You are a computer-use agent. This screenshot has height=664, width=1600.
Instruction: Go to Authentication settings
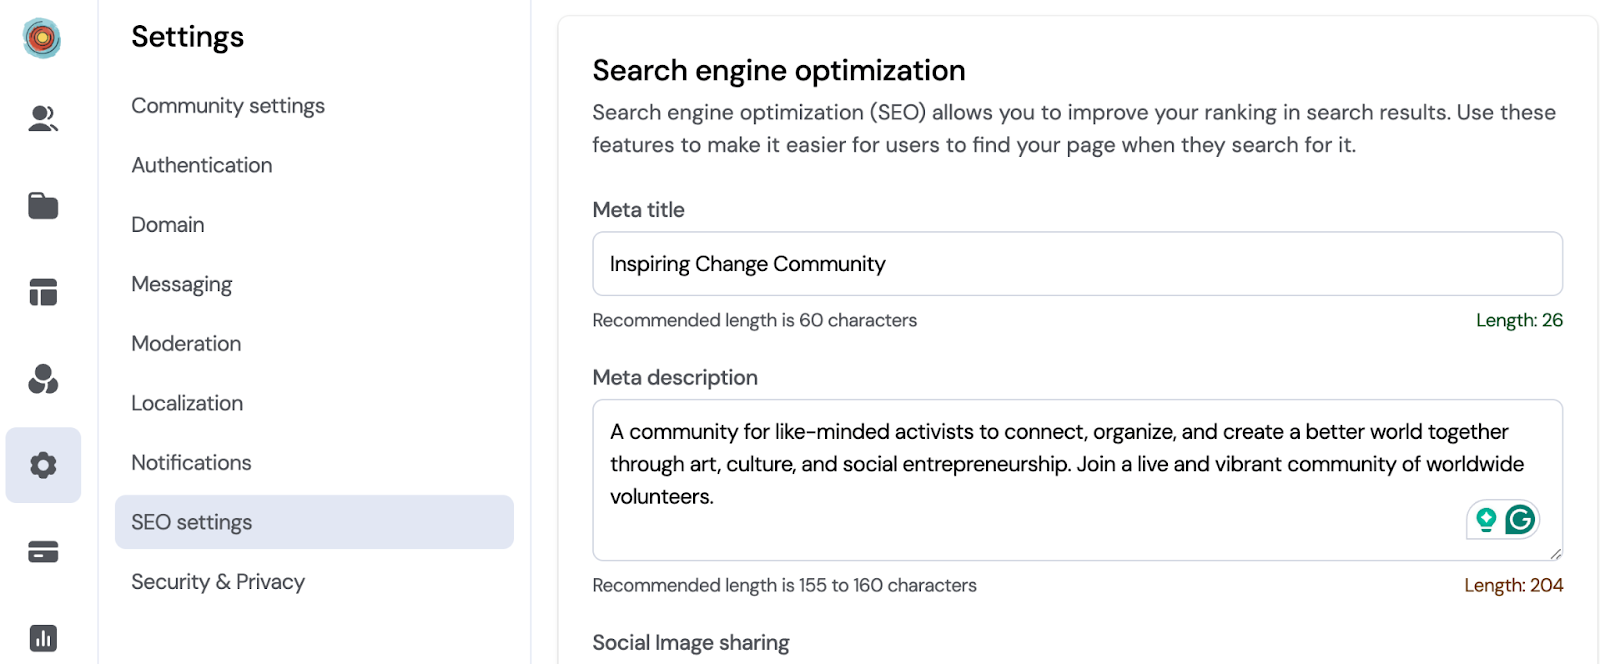(202, 165)
